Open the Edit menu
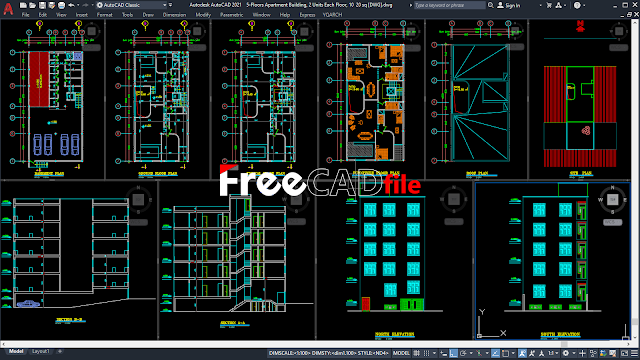The image size is (640, 360). point(42,15)
